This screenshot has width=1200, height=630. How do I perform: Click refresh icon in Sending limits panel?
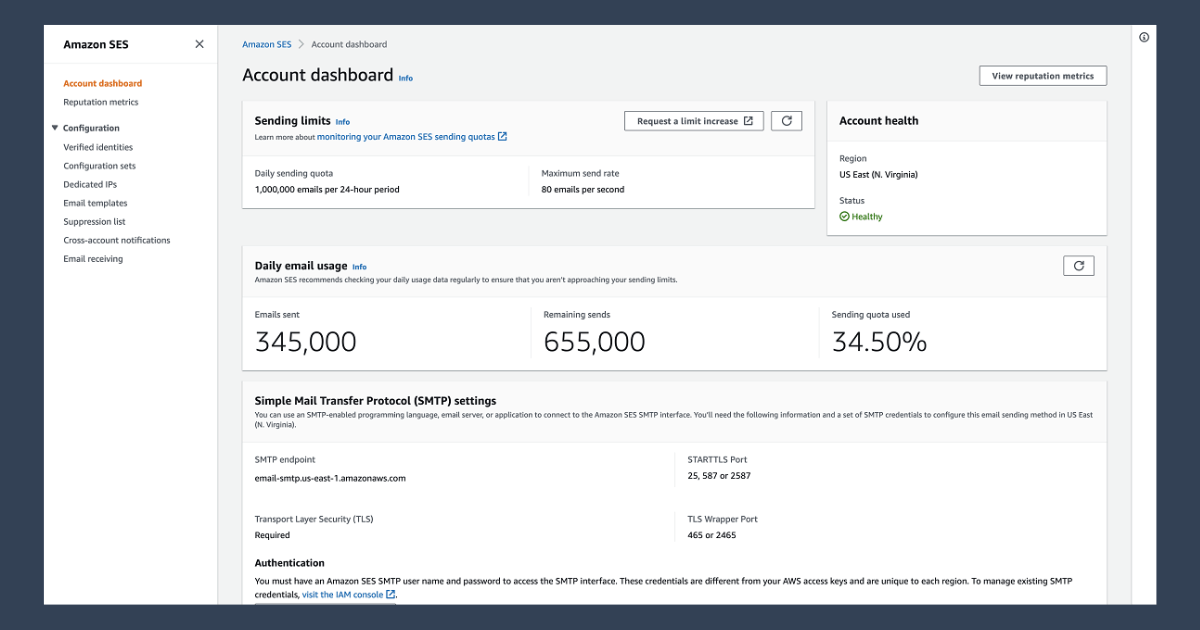tap(787, 121)
